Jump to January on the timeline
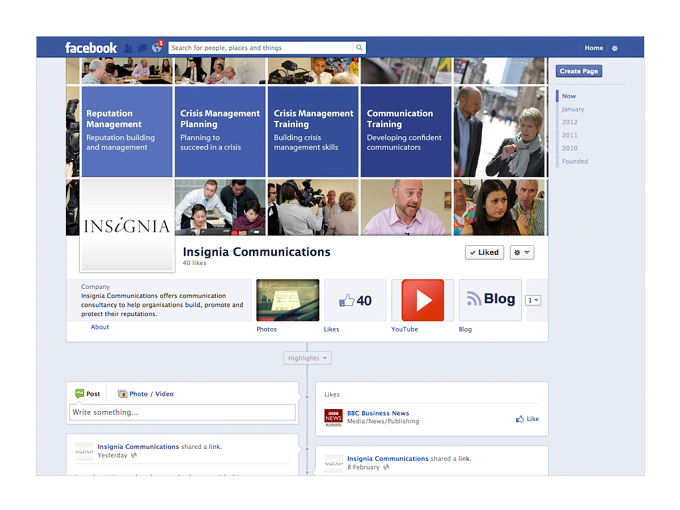This screenshot has height=510, width=680. 573,109
